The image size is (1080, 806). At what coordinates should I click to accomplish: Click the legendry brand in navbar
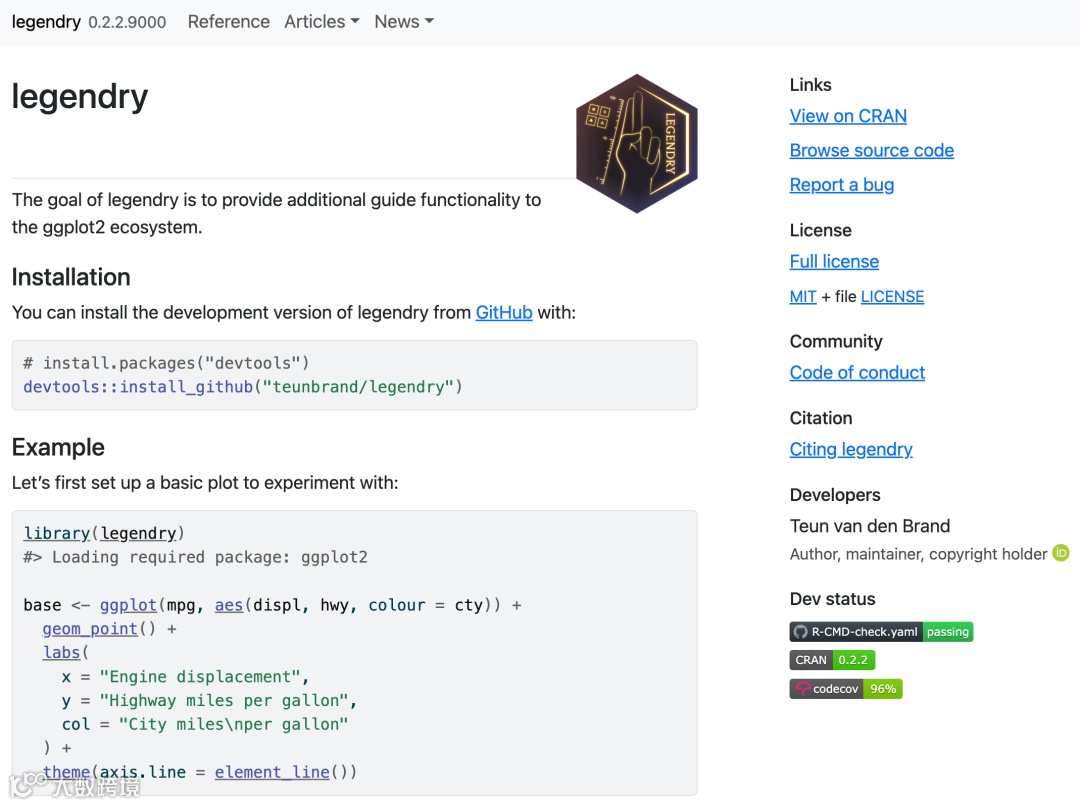(46, 22)
